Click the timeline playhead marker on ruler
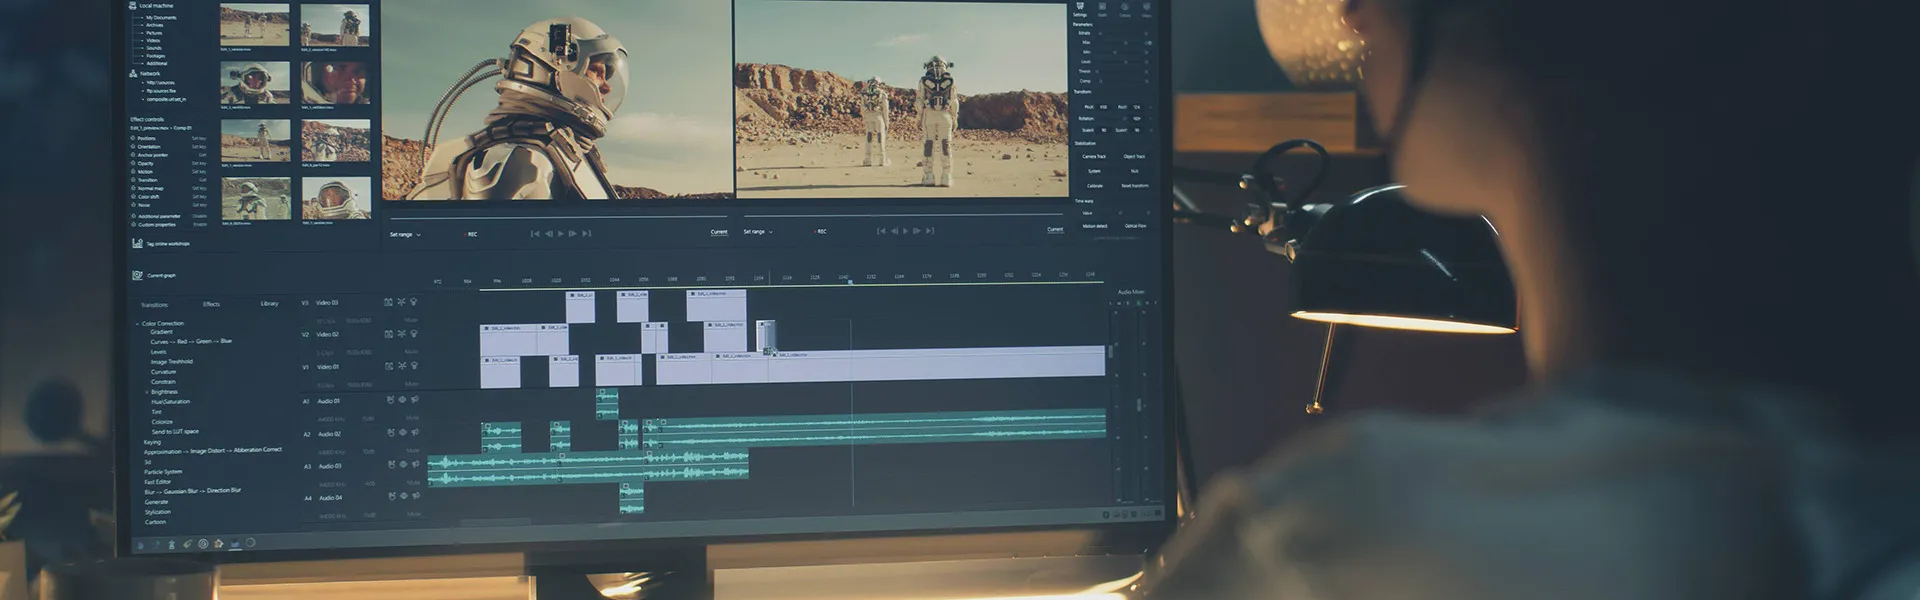1920x600 pixels. pos(851,281)
